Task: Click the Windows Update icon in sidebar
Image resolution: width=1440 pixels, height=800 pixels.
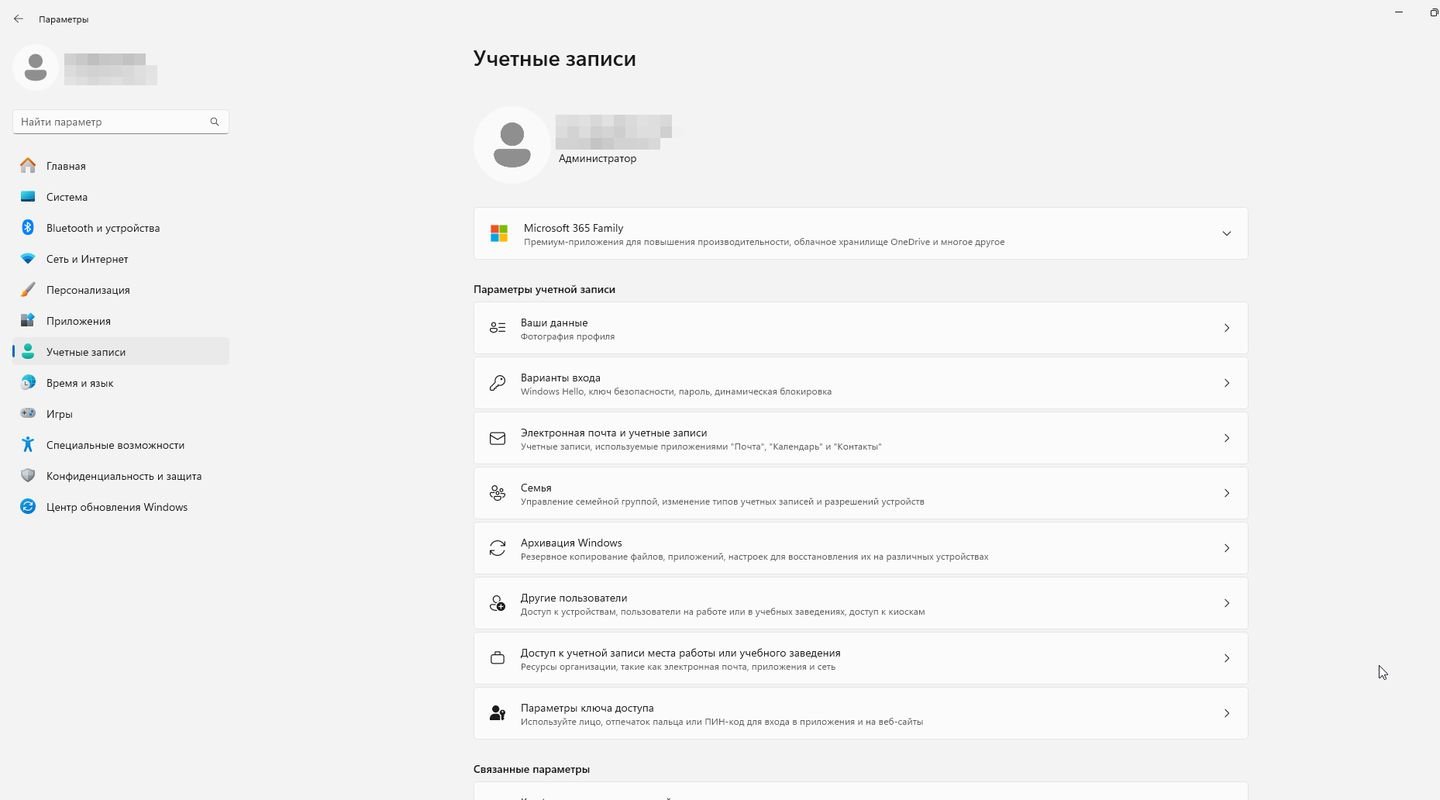Action: click(28, 507)
